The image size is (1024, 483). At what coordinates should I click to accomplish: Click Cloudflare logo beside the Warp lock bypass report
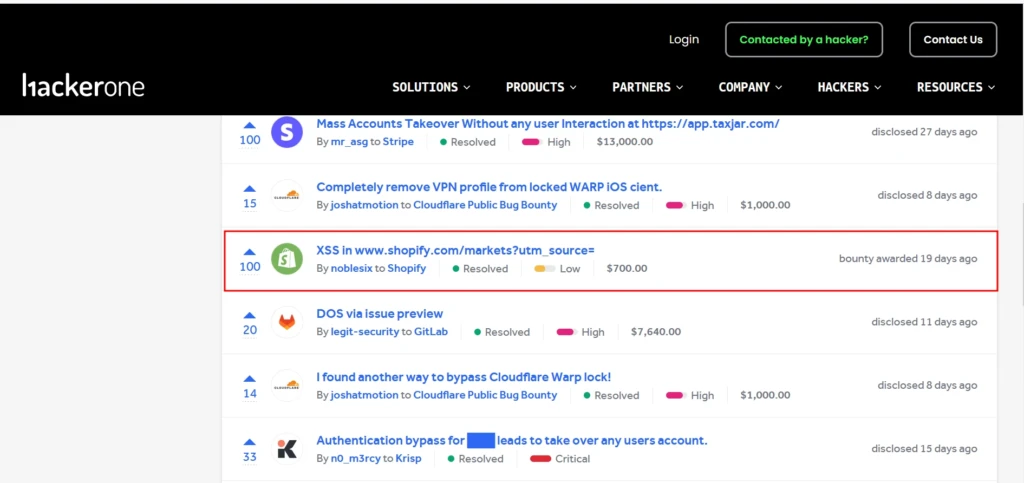(x=287, y=386)
